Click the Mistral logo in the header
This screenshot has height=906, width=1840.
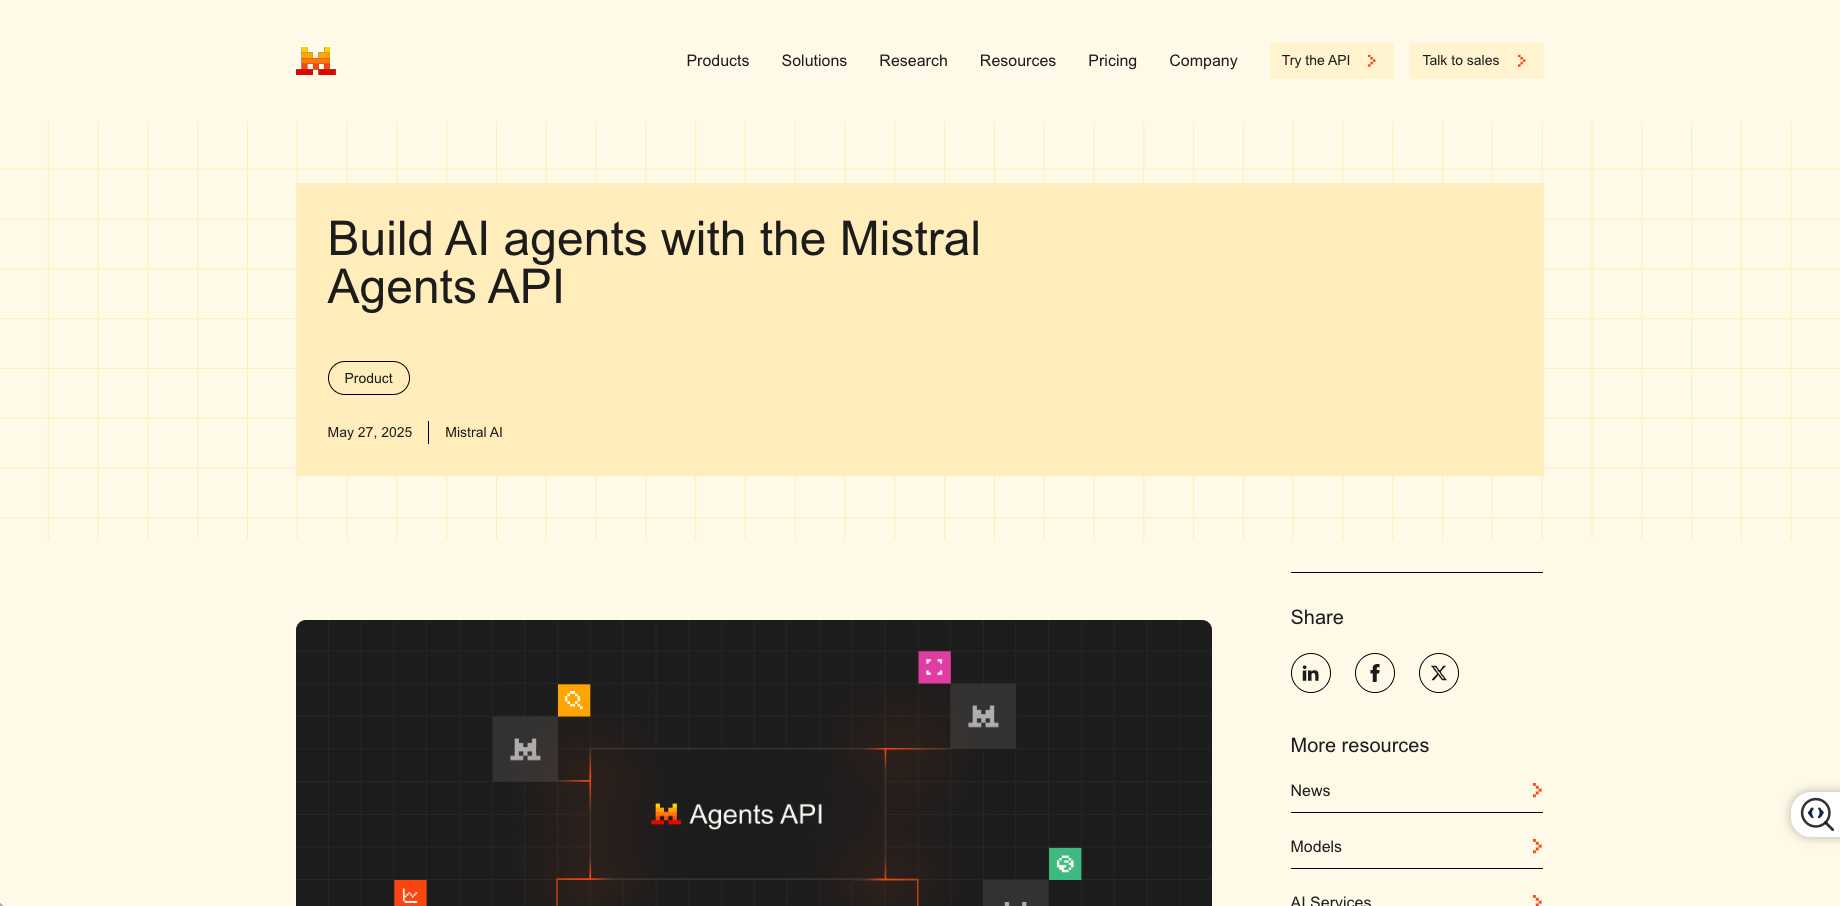tap(315, 60)
